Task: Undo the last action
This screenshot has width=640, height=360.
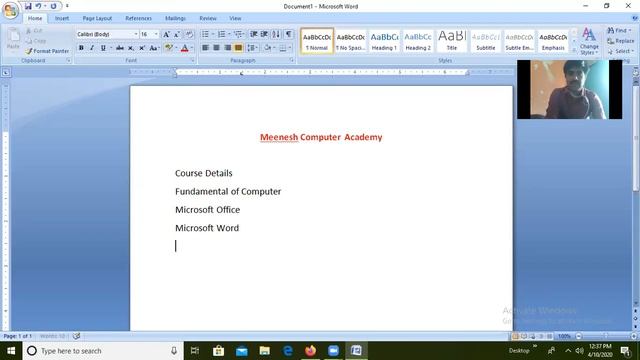Action: click(38, 6)
